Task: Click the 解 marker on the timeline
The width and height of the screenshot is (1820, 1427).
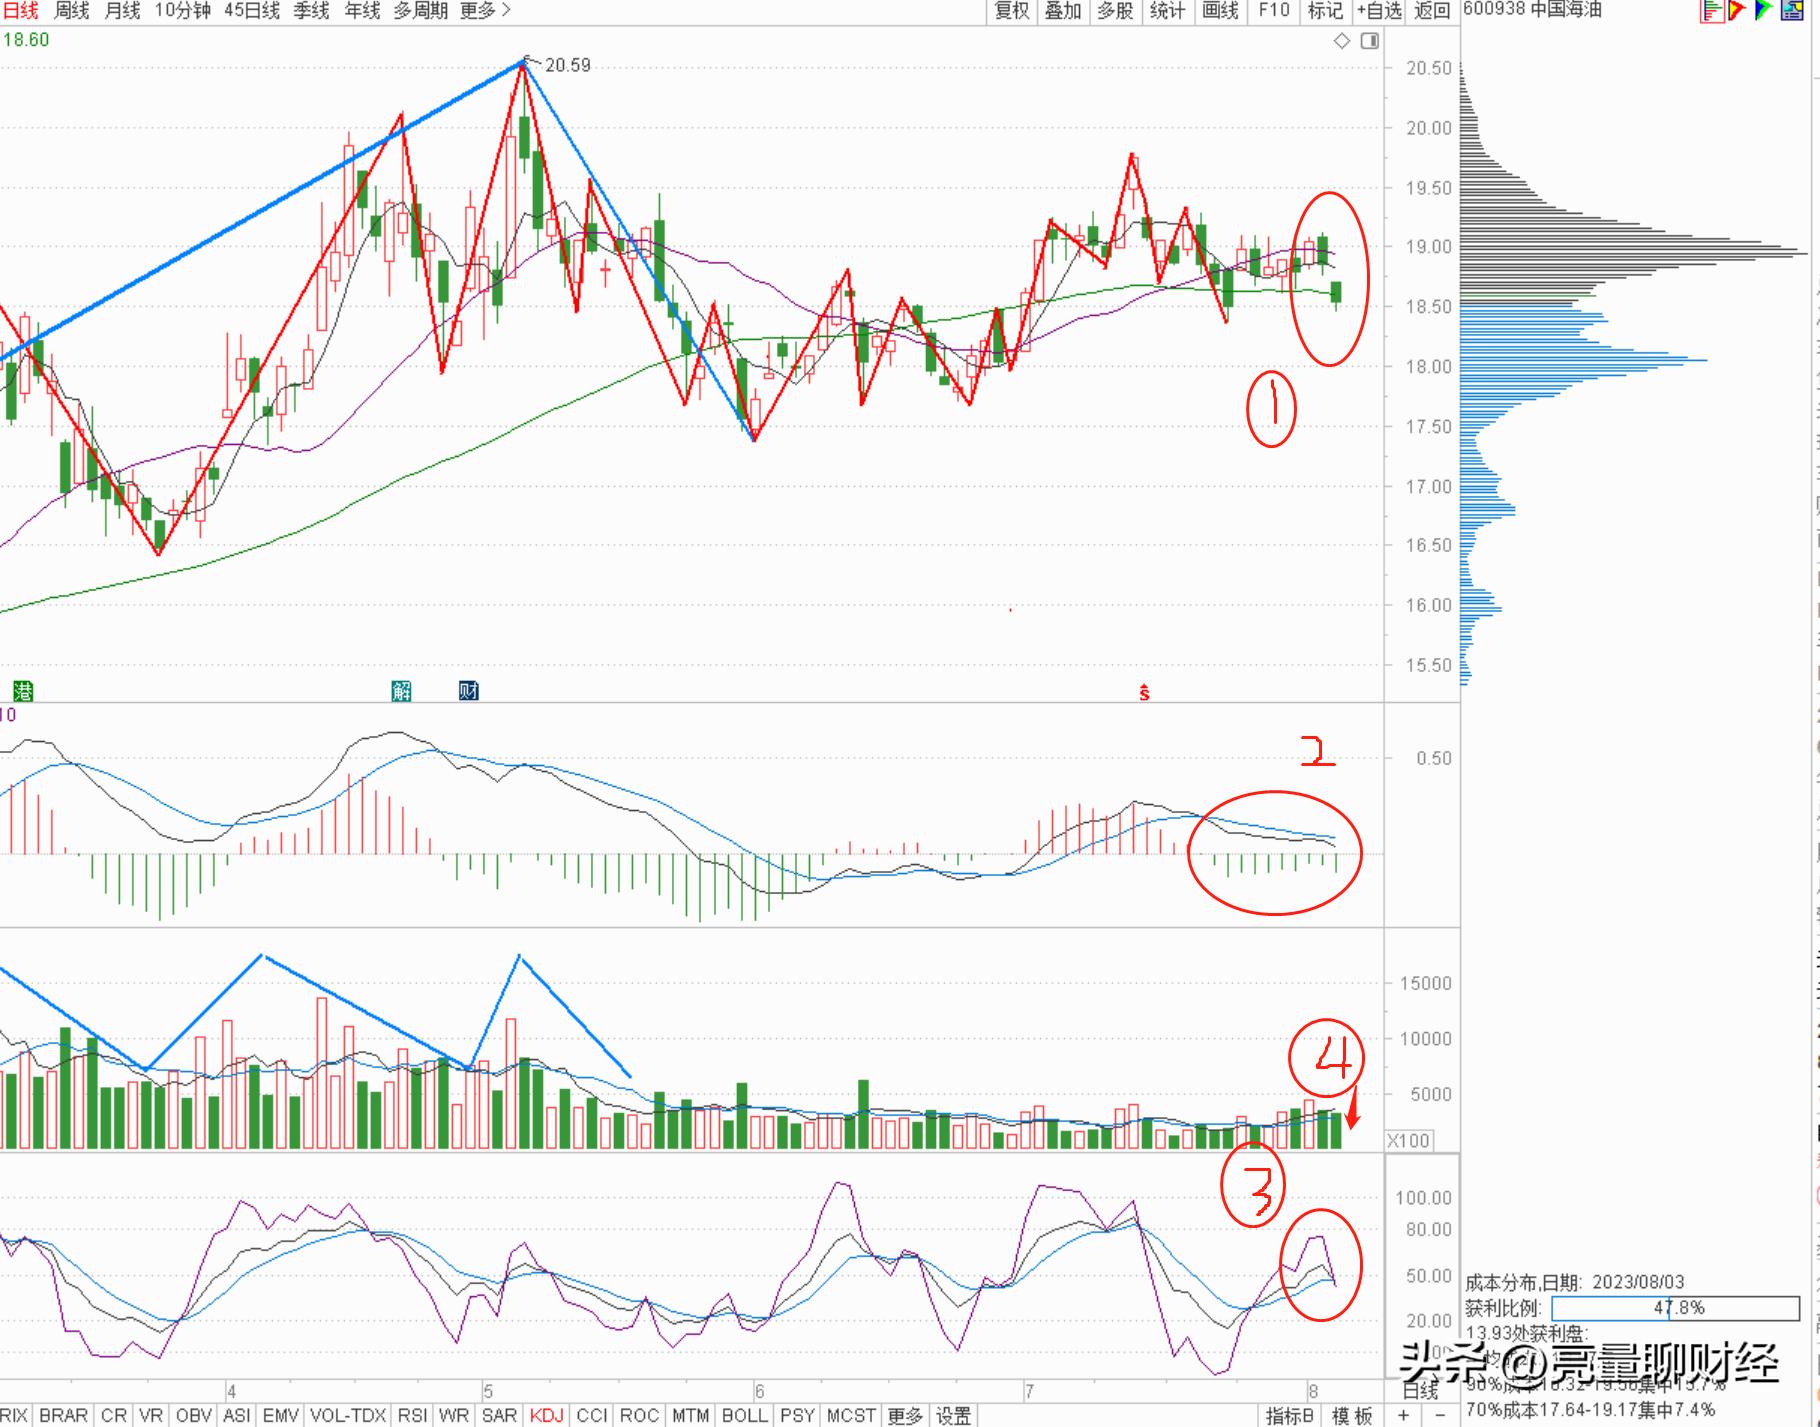Action: coord(401,690)
